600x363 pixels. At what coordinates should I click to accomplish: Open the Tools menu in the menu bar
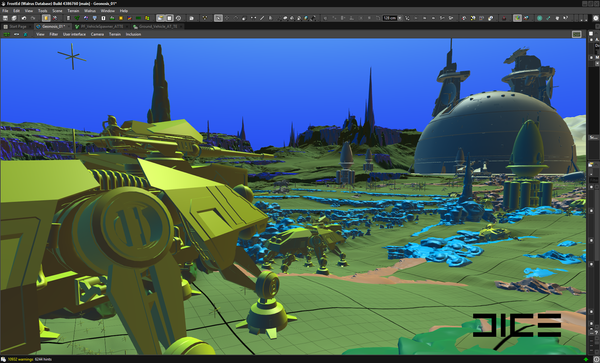[42, 11]
